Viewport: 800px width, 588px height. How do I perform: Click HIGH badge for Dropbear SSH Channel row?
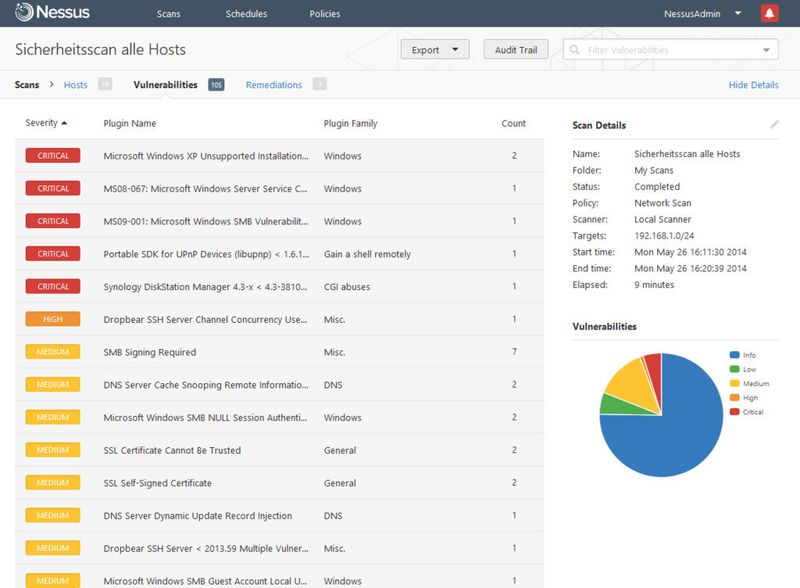(53, 319)
